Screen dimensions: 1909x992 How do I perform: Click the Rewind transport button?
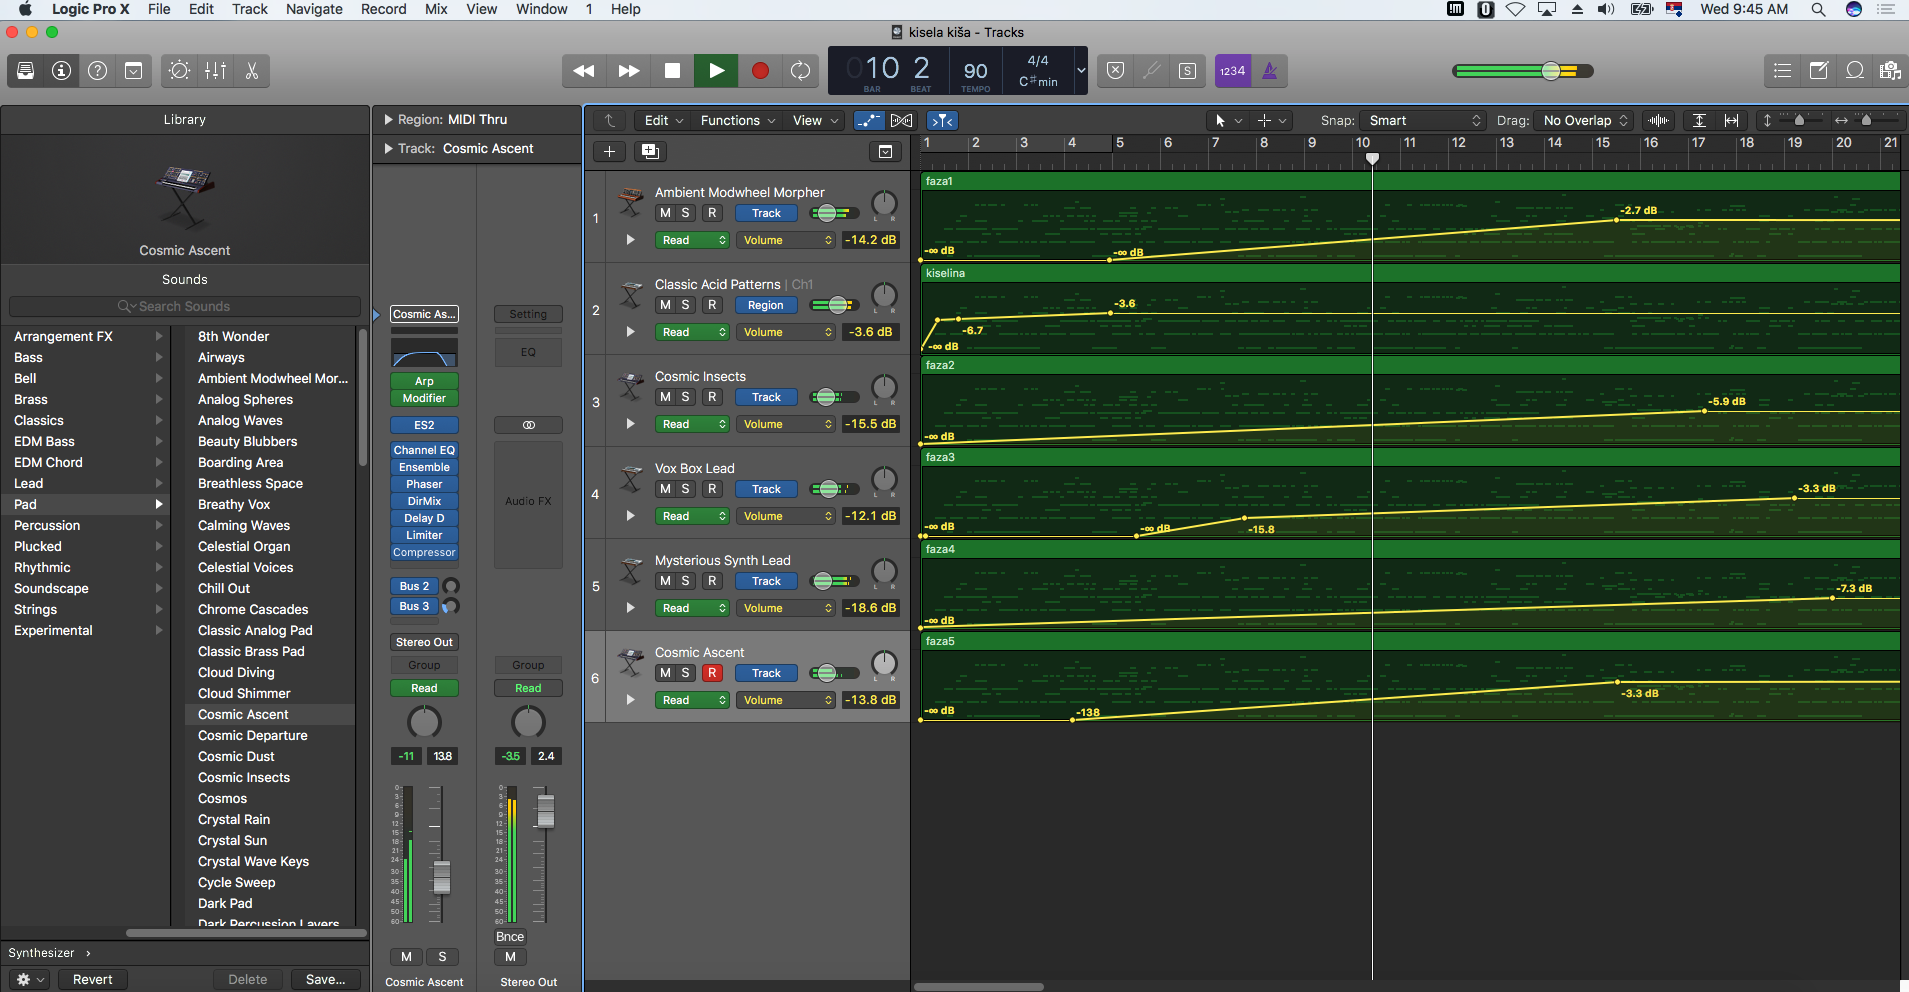584,71
